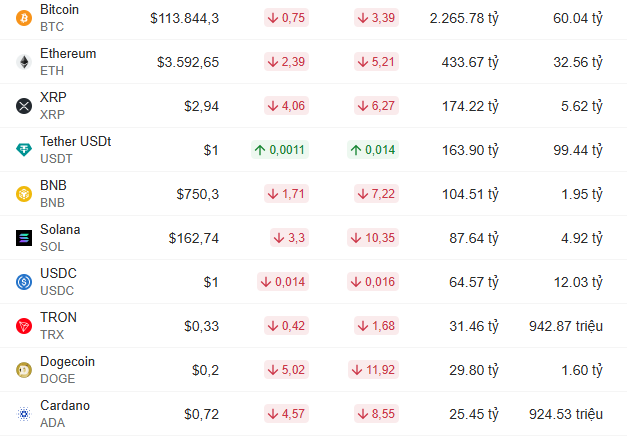Click the Solana striped logo icon
This screenshot has height=437, width=627.
click(24, 238)
